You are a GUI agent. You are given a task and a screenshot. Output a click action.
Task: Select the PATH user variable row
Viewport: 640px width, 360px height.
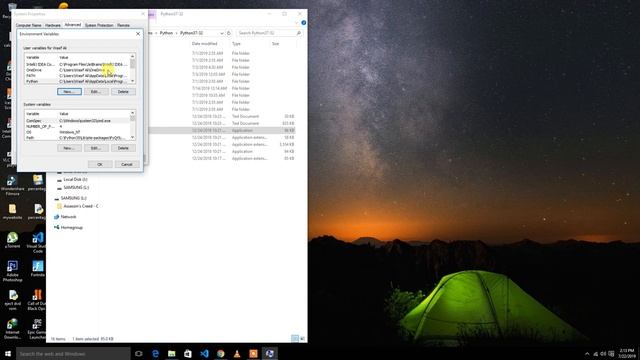click(77, 76)
